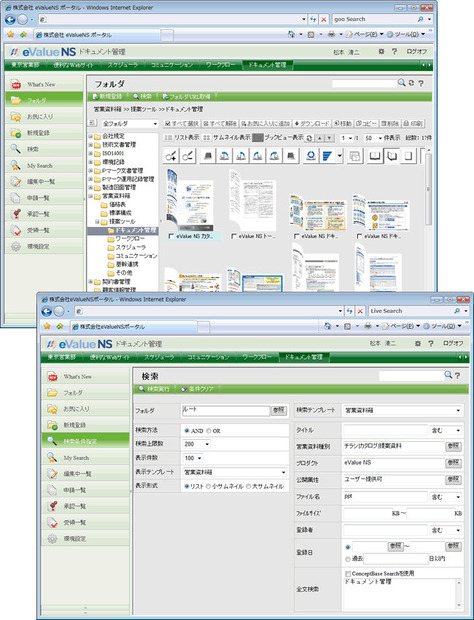Click the 全文検索 text area scrollbar
Image resolution: width=474 pixels, height=620 pixels.
tap(459, 594)
